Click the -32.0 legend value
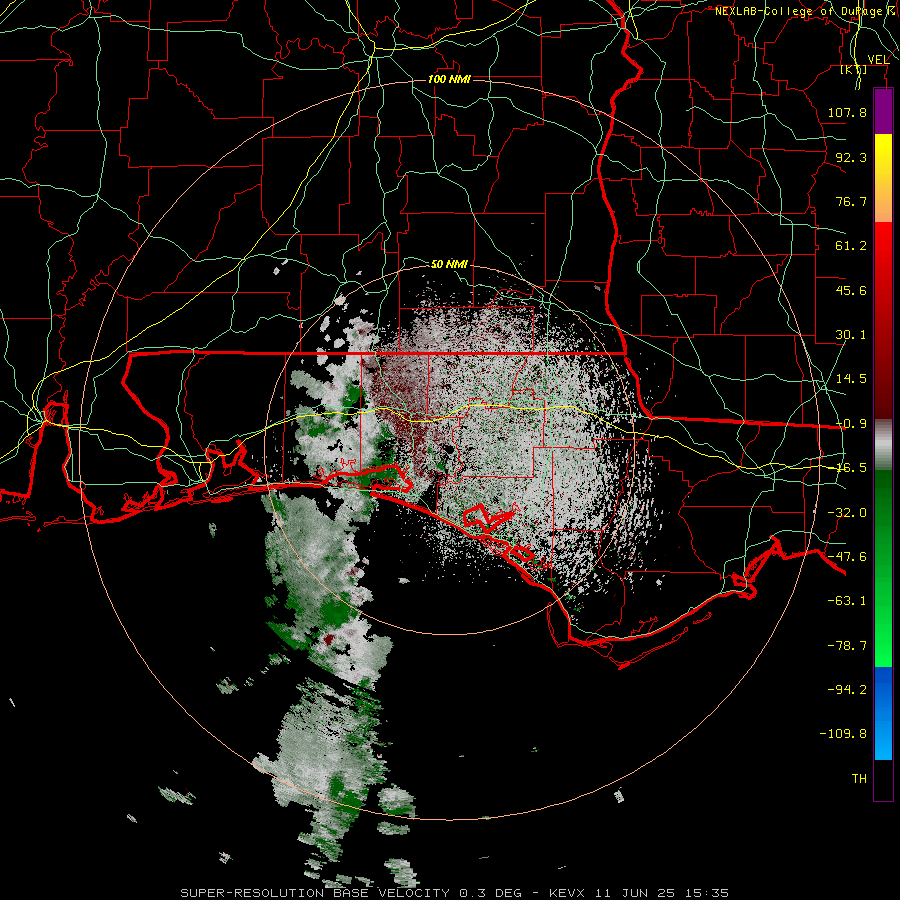Screen dimensions: 900x900 pos(847,513)
